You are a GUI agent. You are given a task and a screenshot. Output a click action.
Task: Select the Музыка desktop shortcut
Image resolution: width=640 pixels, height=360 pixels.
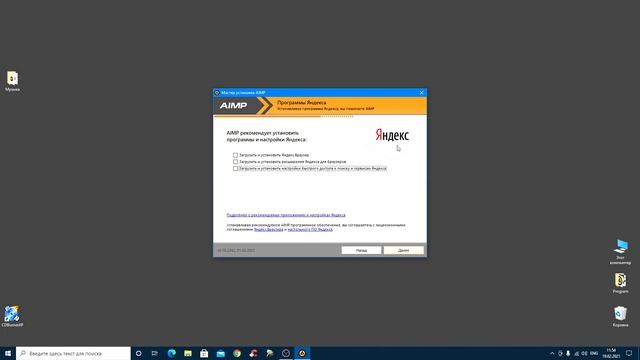point(12,81)
